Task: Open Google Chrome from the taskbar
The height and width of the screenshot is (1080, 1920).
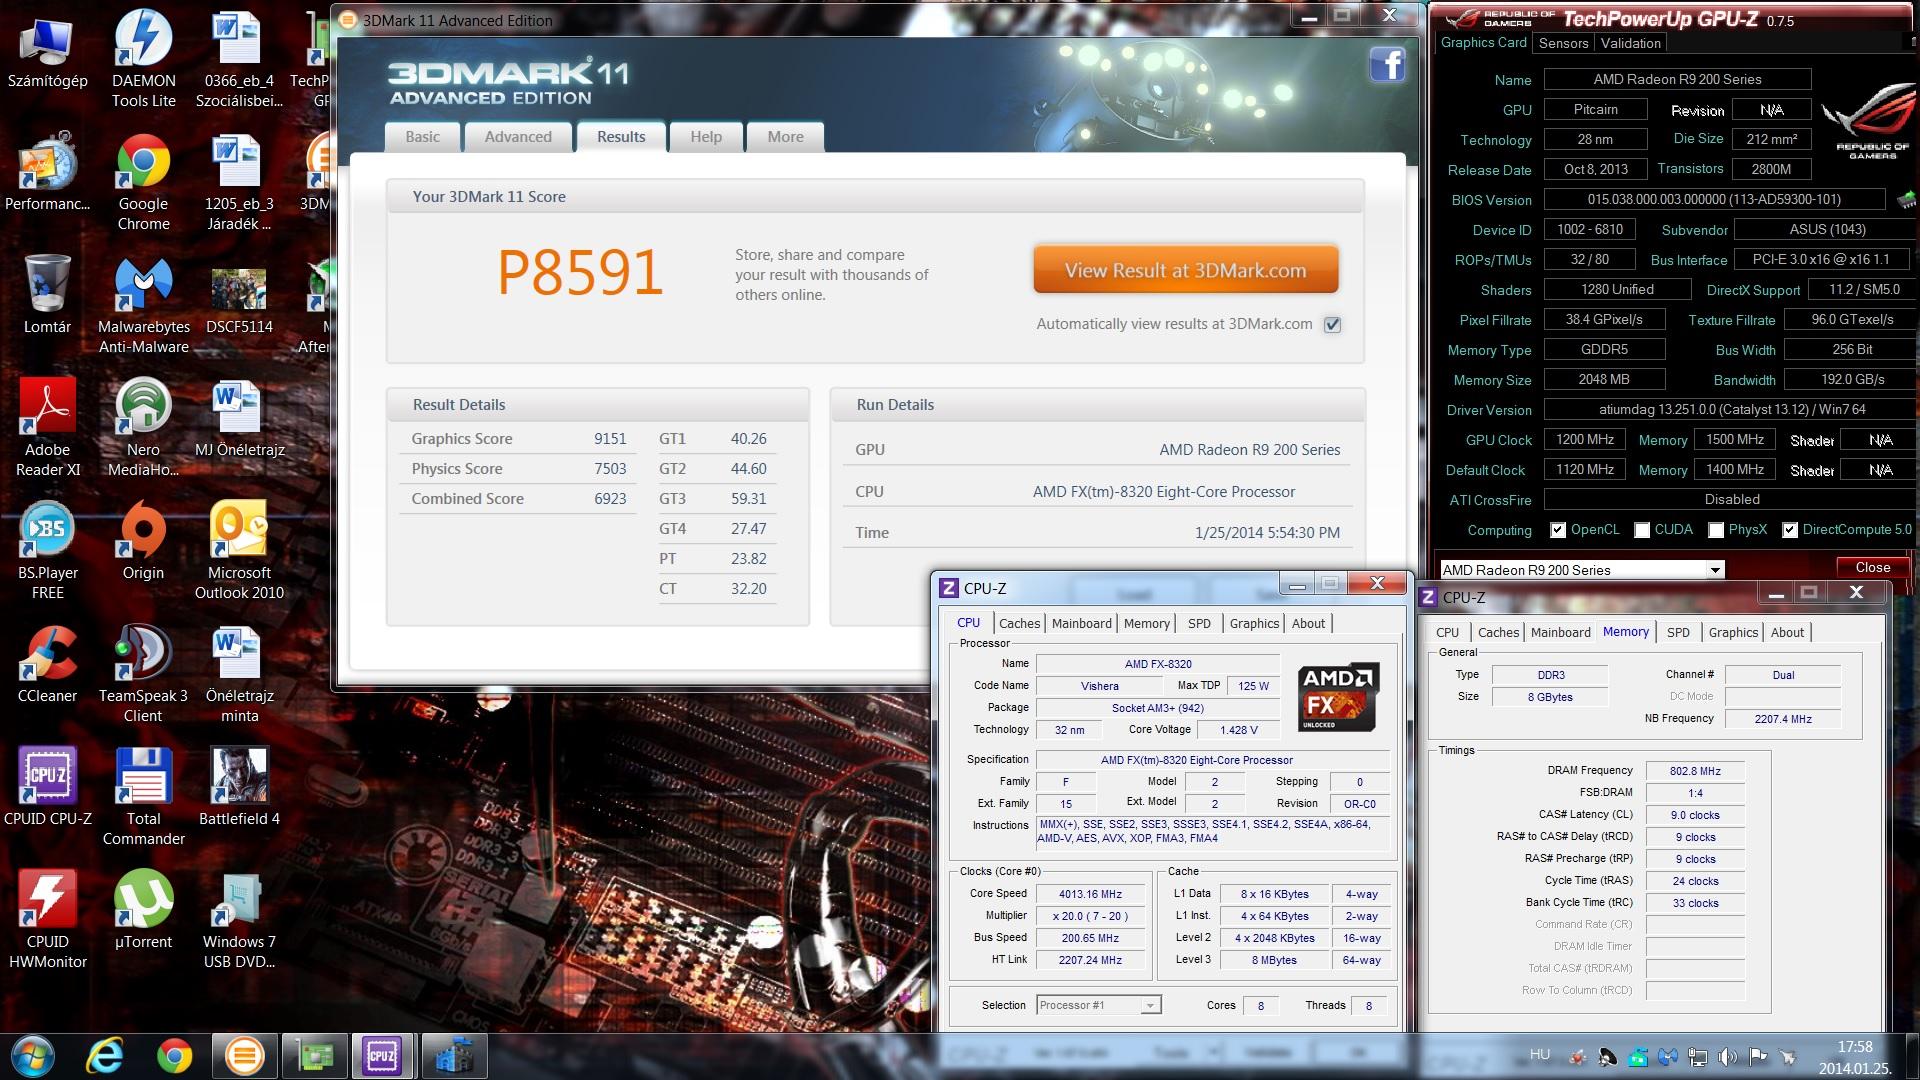Action: [174, 1056]
